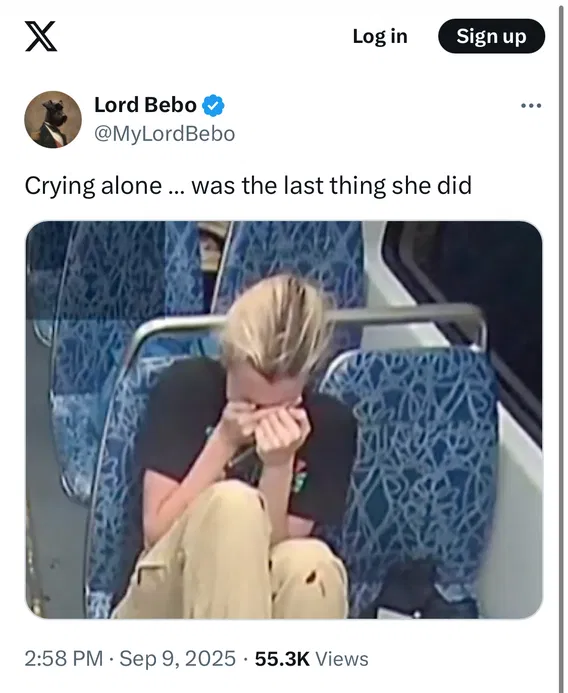Visit the @MyLordBebo handle link
Image resolution: width=568 pixels, height=693 pixels.
tap(164, 134)
